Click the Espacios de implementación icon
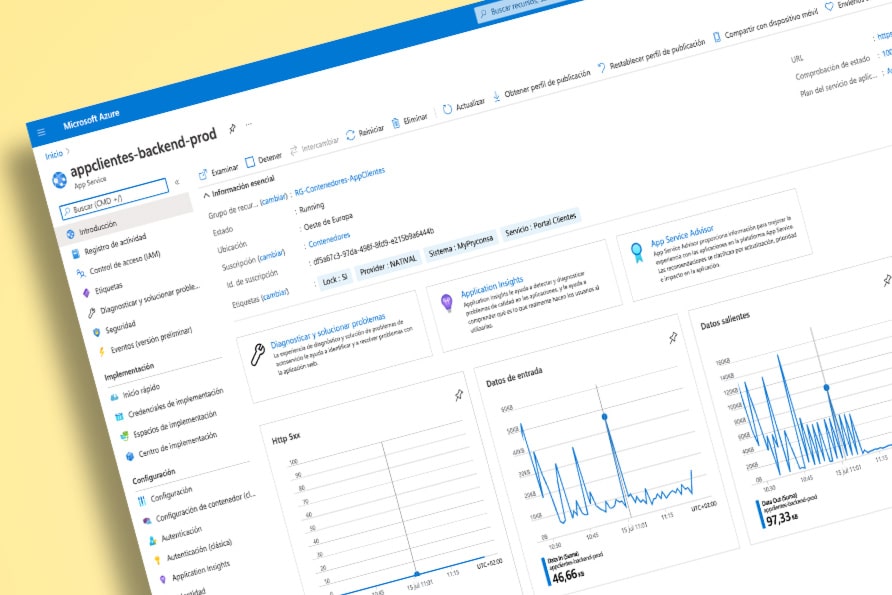 click(125, 436)
